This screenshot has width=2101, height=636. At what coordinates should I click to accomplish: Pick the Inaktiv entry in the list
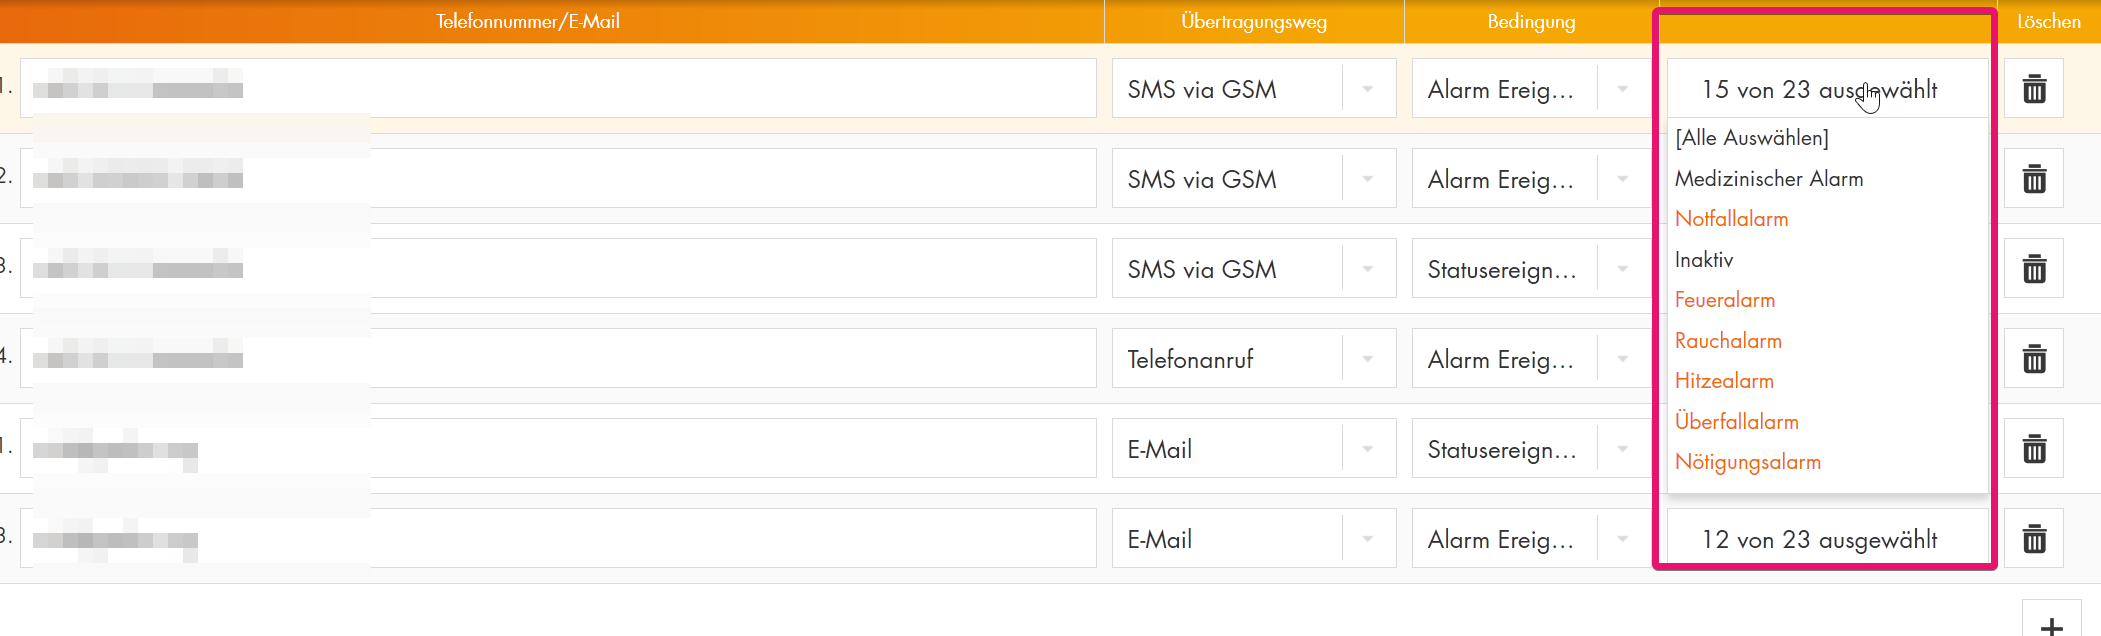coord(1704,260)
